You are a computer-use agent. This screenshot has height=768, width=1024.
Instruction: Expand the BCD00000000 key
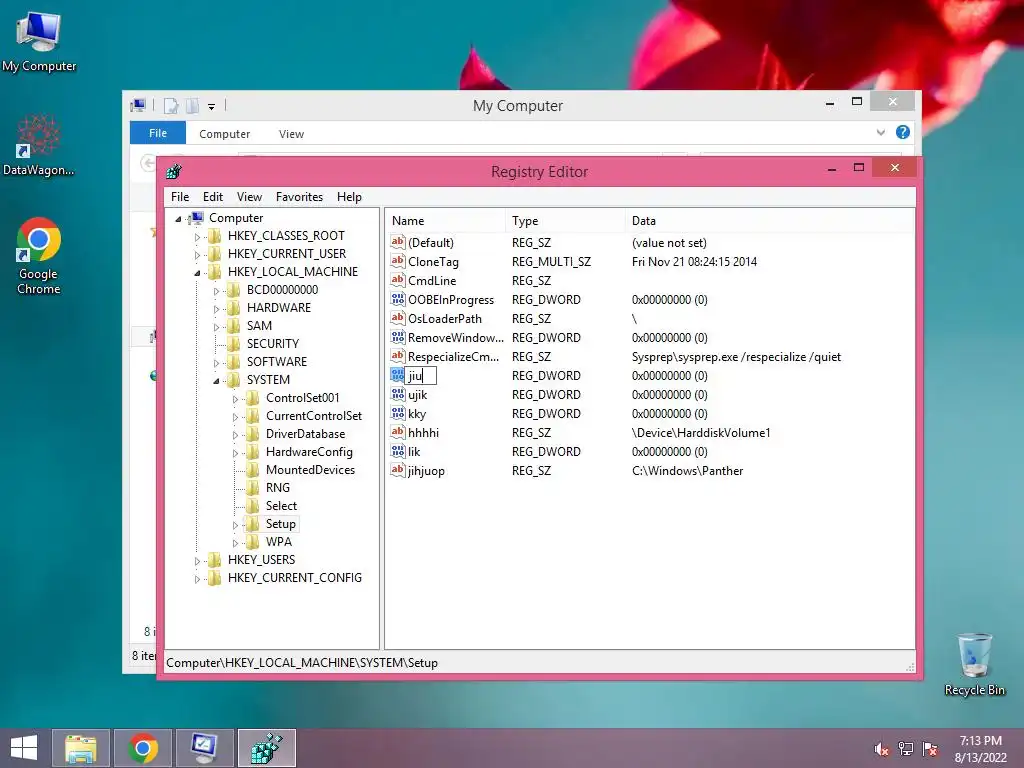[216, 291]
